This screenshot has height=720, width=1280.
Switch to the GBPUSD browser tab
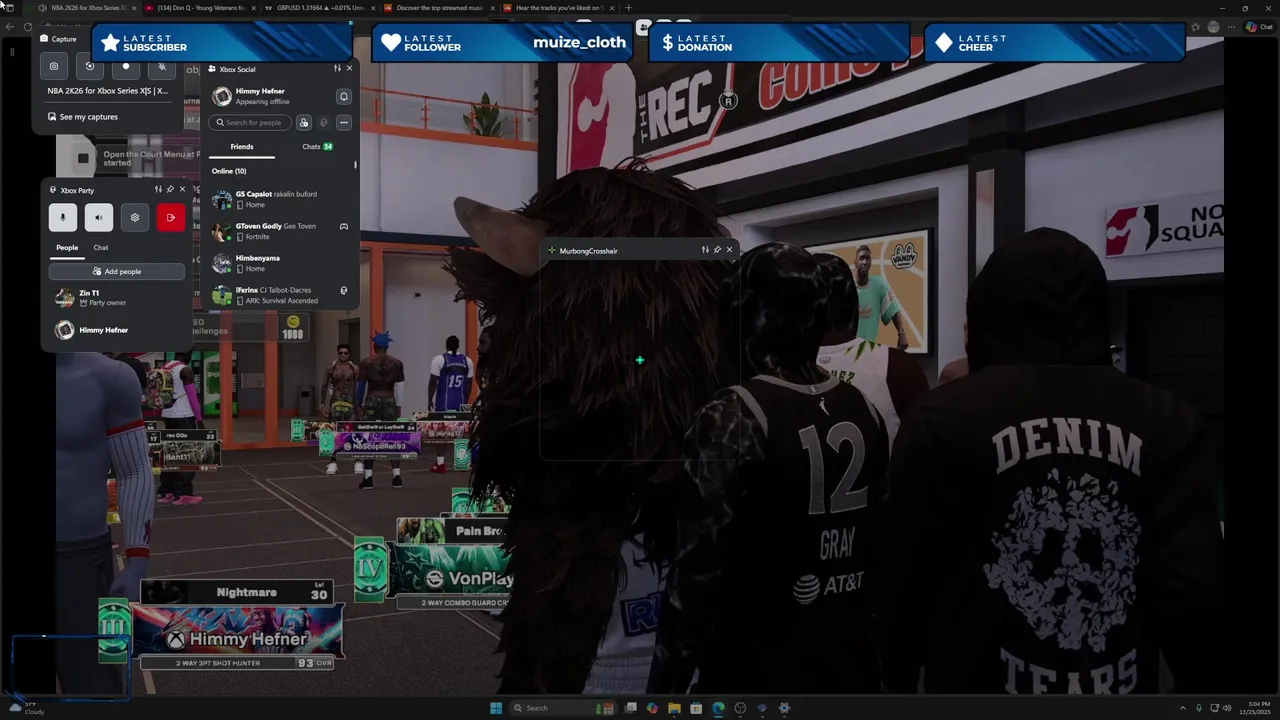click(x=320, y=8)
